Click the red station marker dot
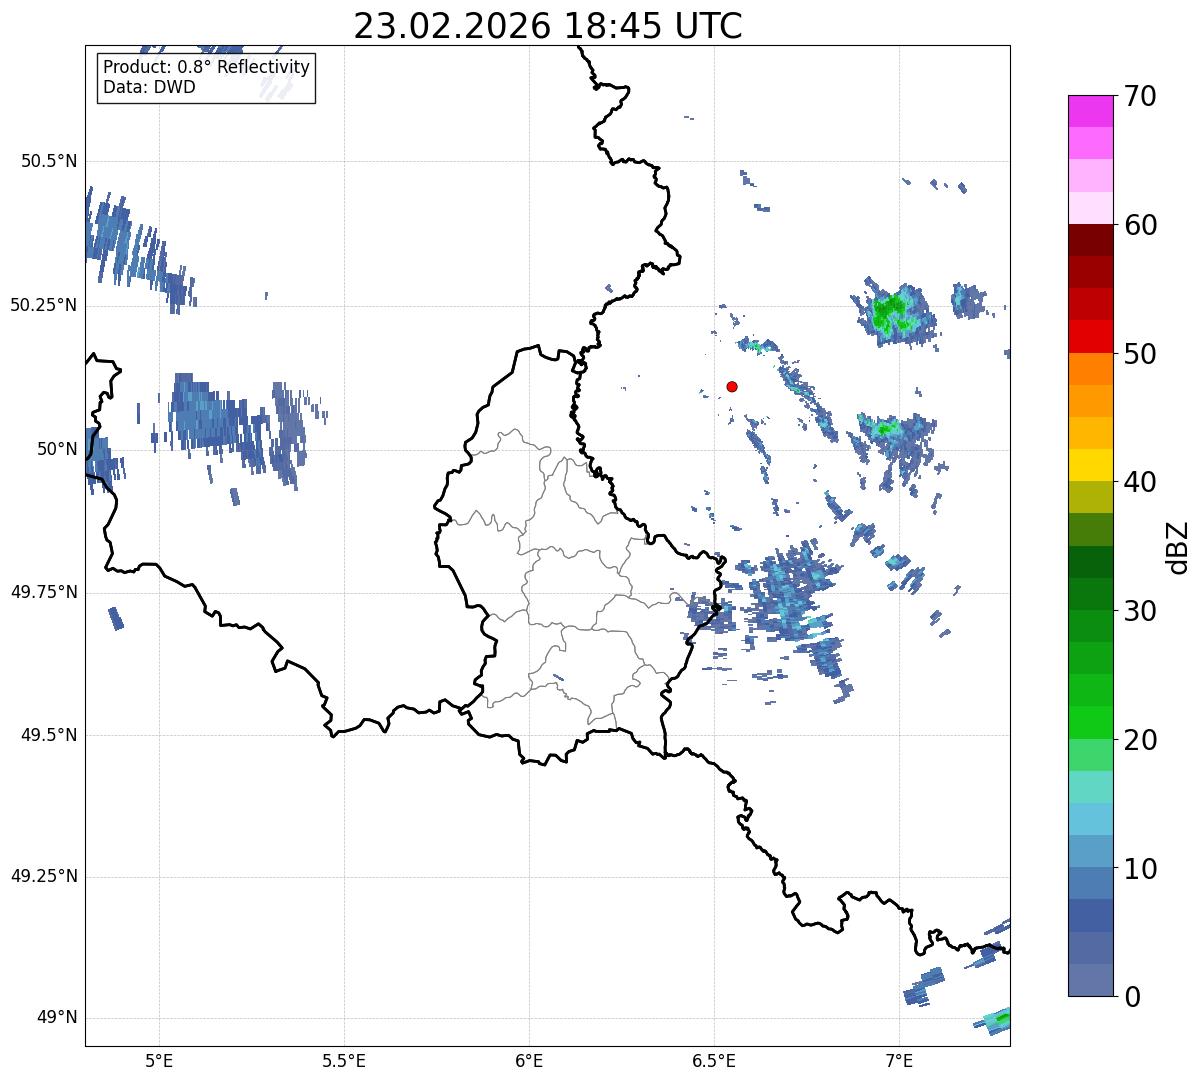This screenshot has width=1202, height=1081. click(x=732, y=386)
